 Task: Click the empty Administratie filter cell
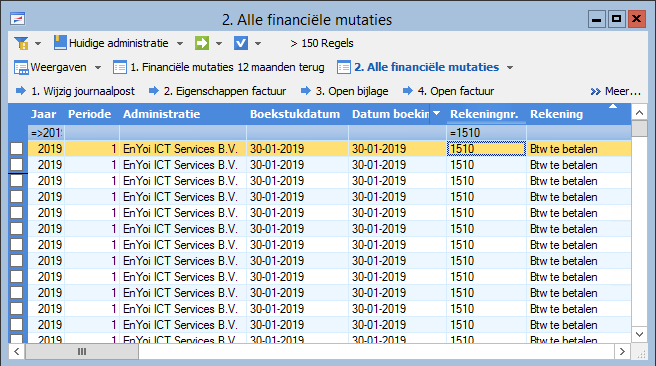pyautogui.click(x=183, y=133)
